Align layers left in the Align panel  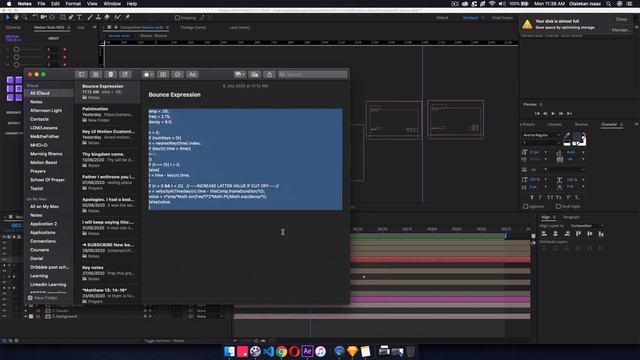pos(544,234)
